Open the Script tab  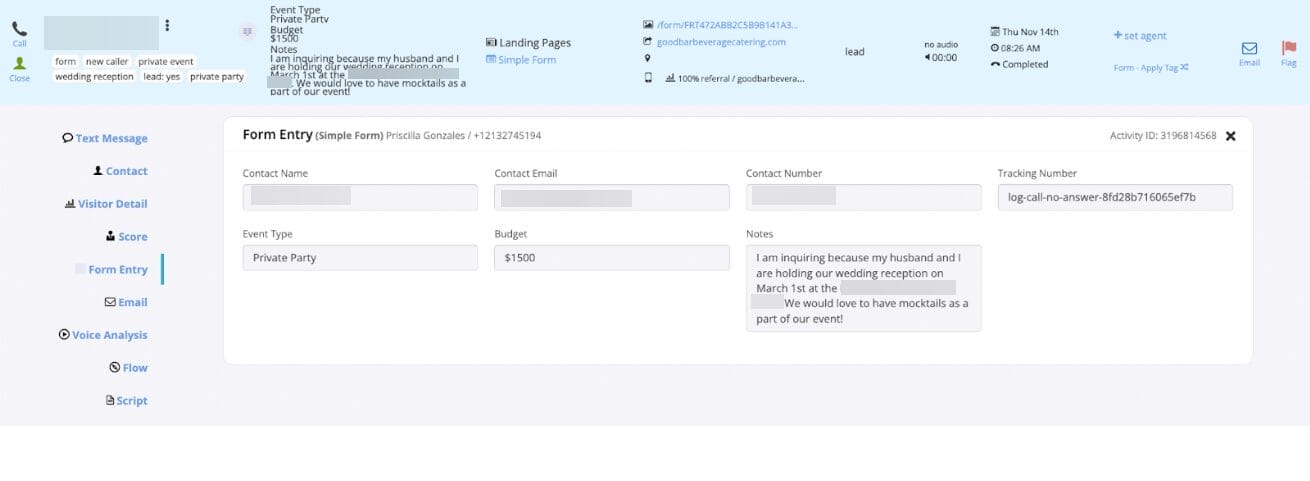[x=126, y=401]
